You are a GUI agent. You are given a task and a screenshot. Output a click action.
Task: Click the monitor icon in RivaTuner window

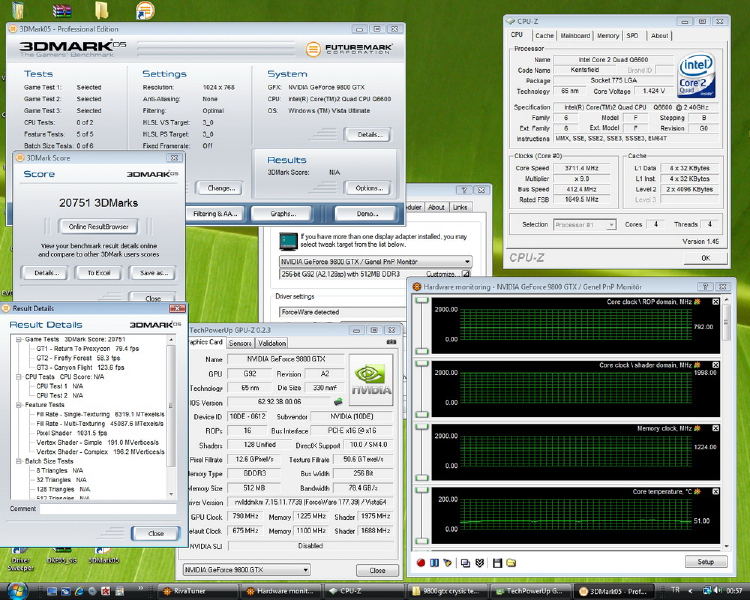click(288, 241)
